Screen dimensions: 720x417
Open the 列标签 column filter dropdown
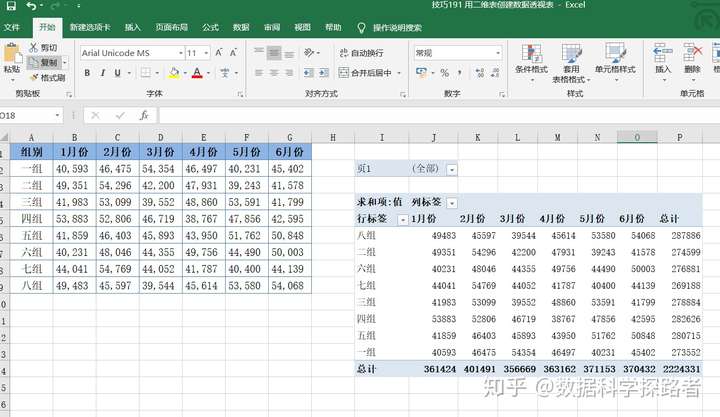coord(452,203)
